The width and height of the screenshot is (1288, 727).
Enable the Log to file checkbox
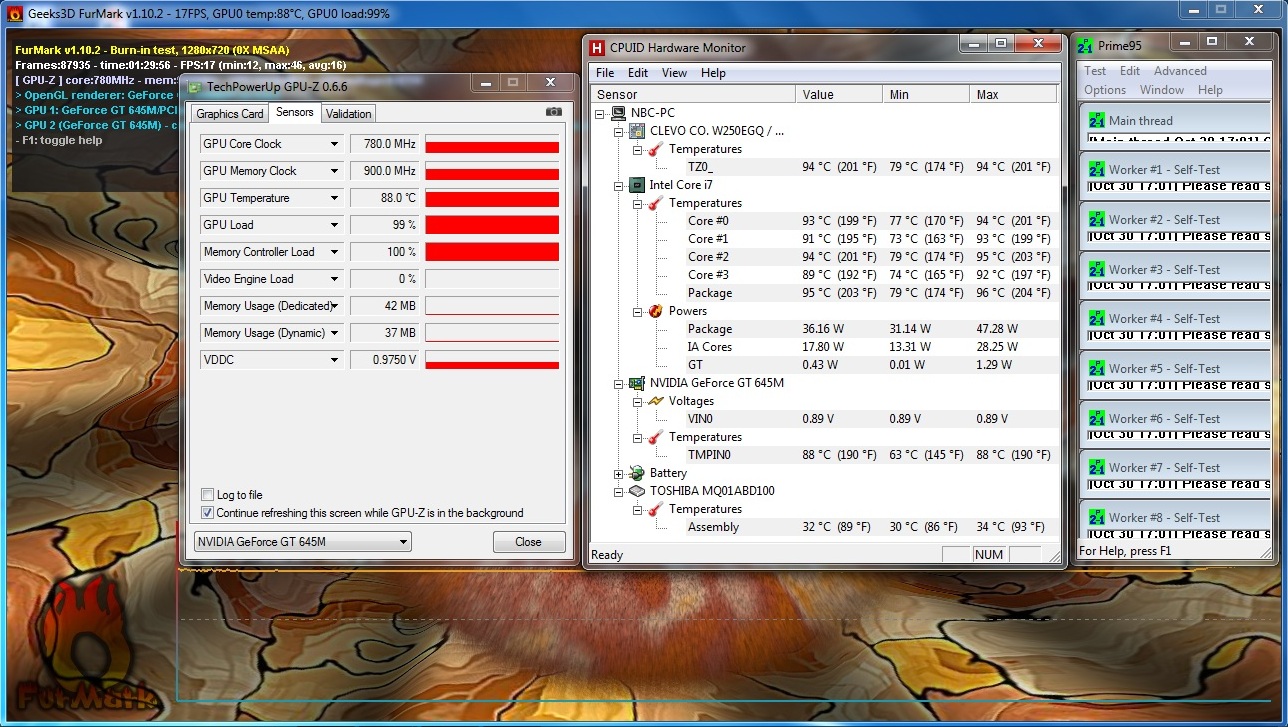[x=207, y=495]
